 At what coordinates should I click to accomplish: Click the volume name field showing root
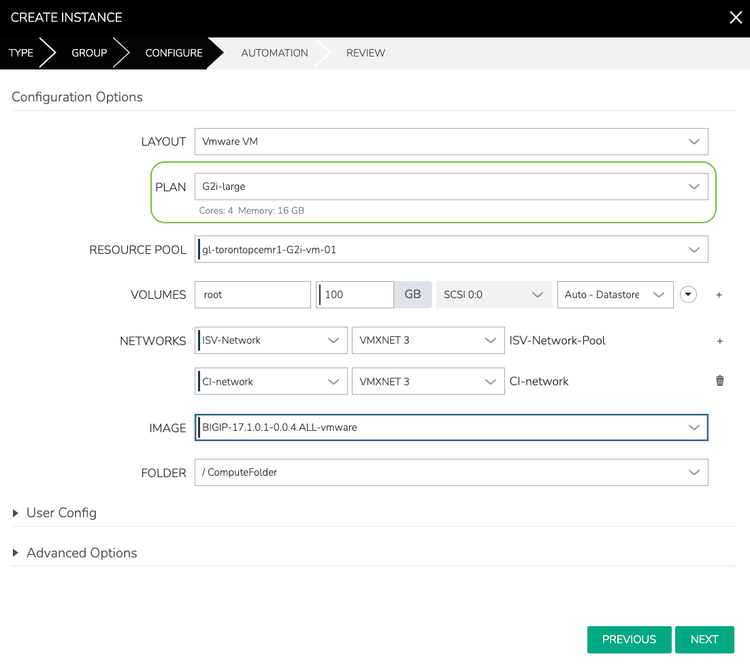(x=253, y=295)
